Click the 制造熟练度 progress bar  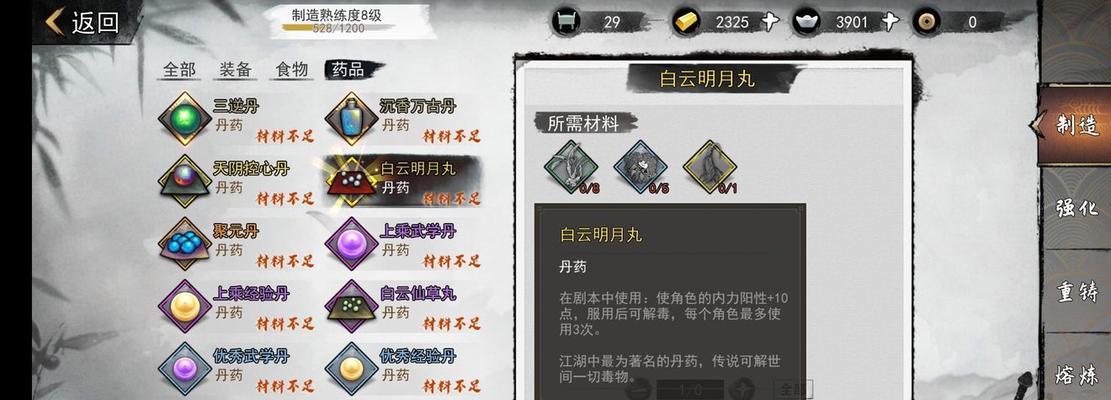tap(338, 29)
